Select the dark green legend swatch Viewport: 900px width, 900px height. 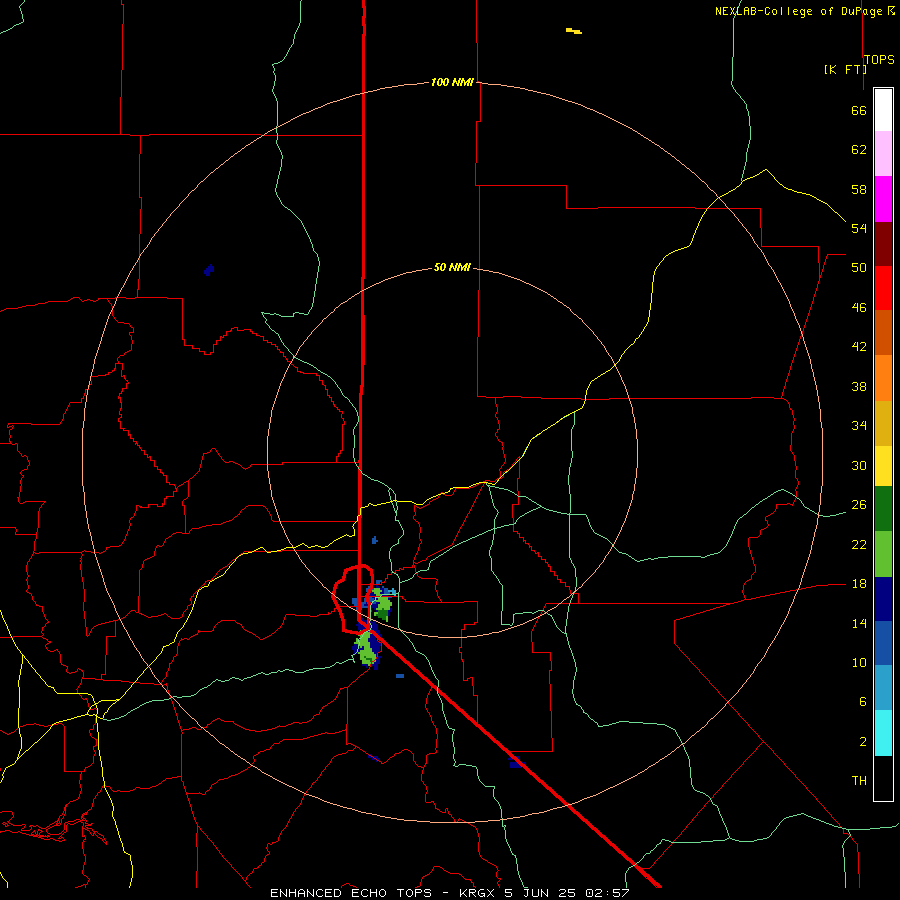[883, 509]
